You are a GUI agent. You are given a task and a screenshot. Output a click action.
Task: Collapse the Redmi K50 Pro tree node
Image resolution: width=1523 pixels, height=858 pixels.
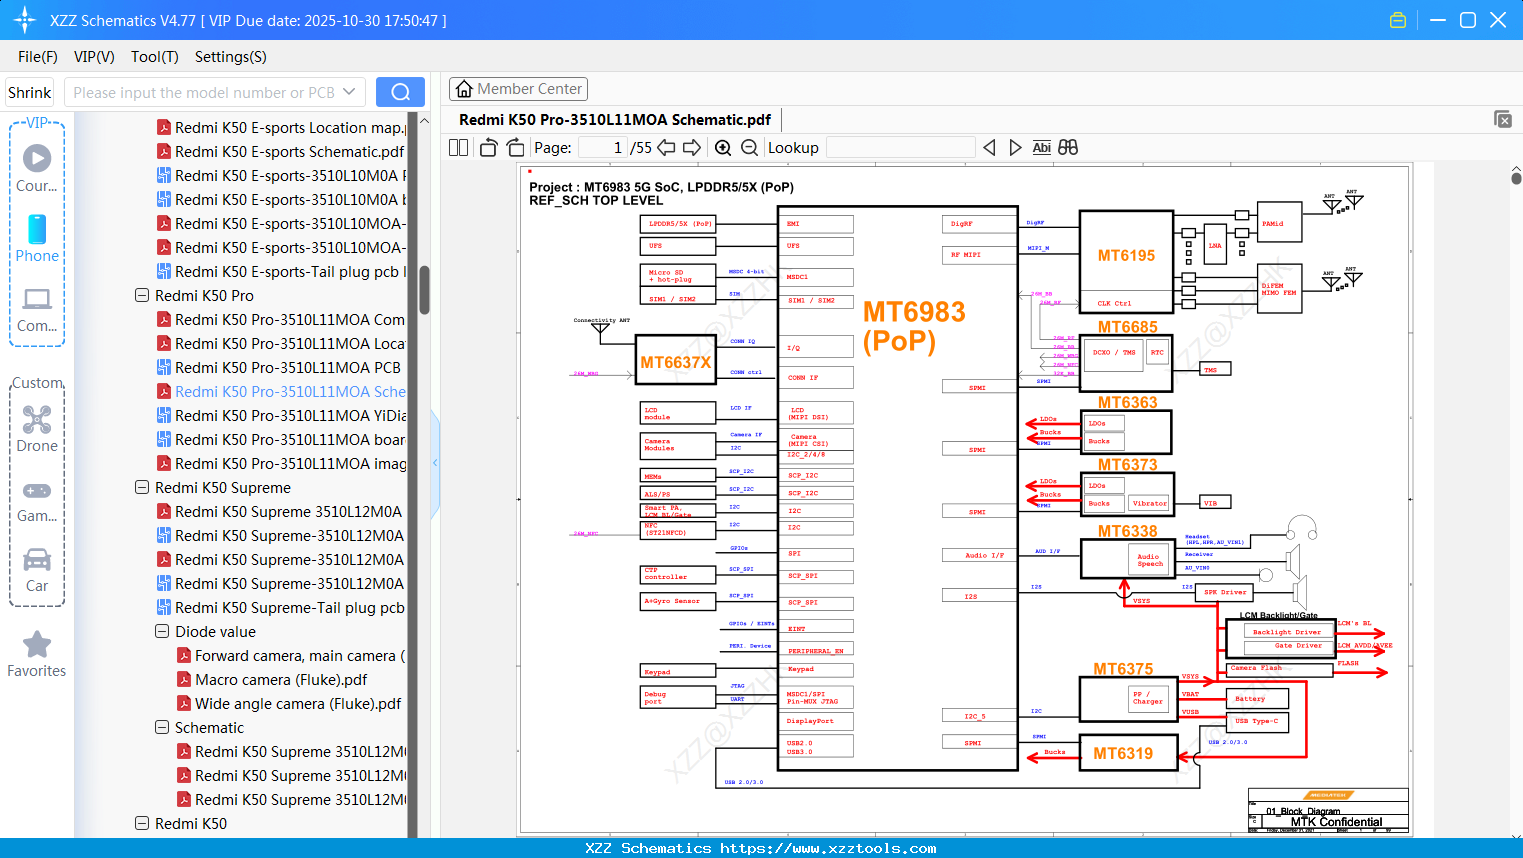click(x=141, y=295)
